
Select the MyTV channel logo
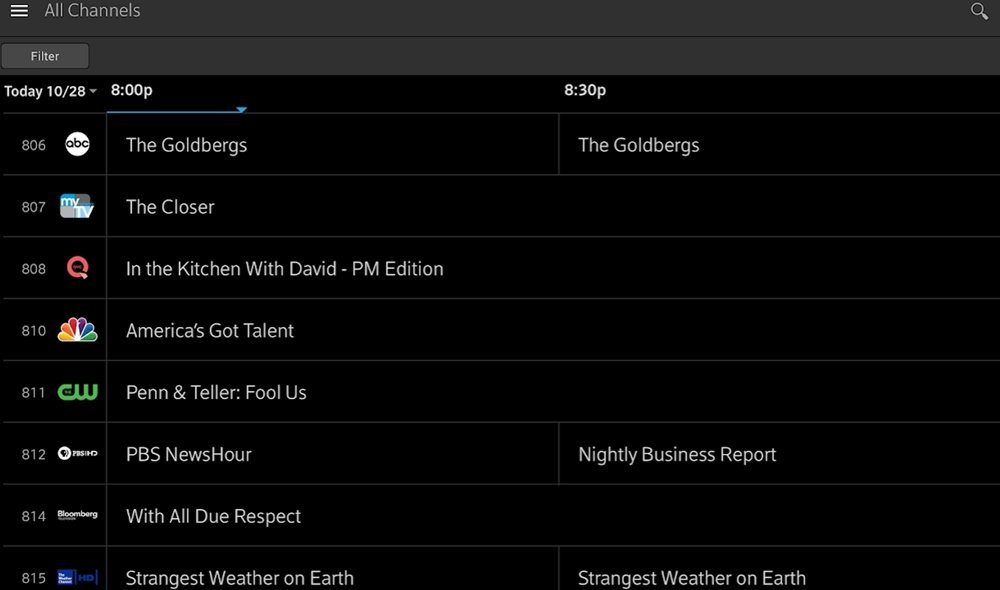click(x=77, y=206)
